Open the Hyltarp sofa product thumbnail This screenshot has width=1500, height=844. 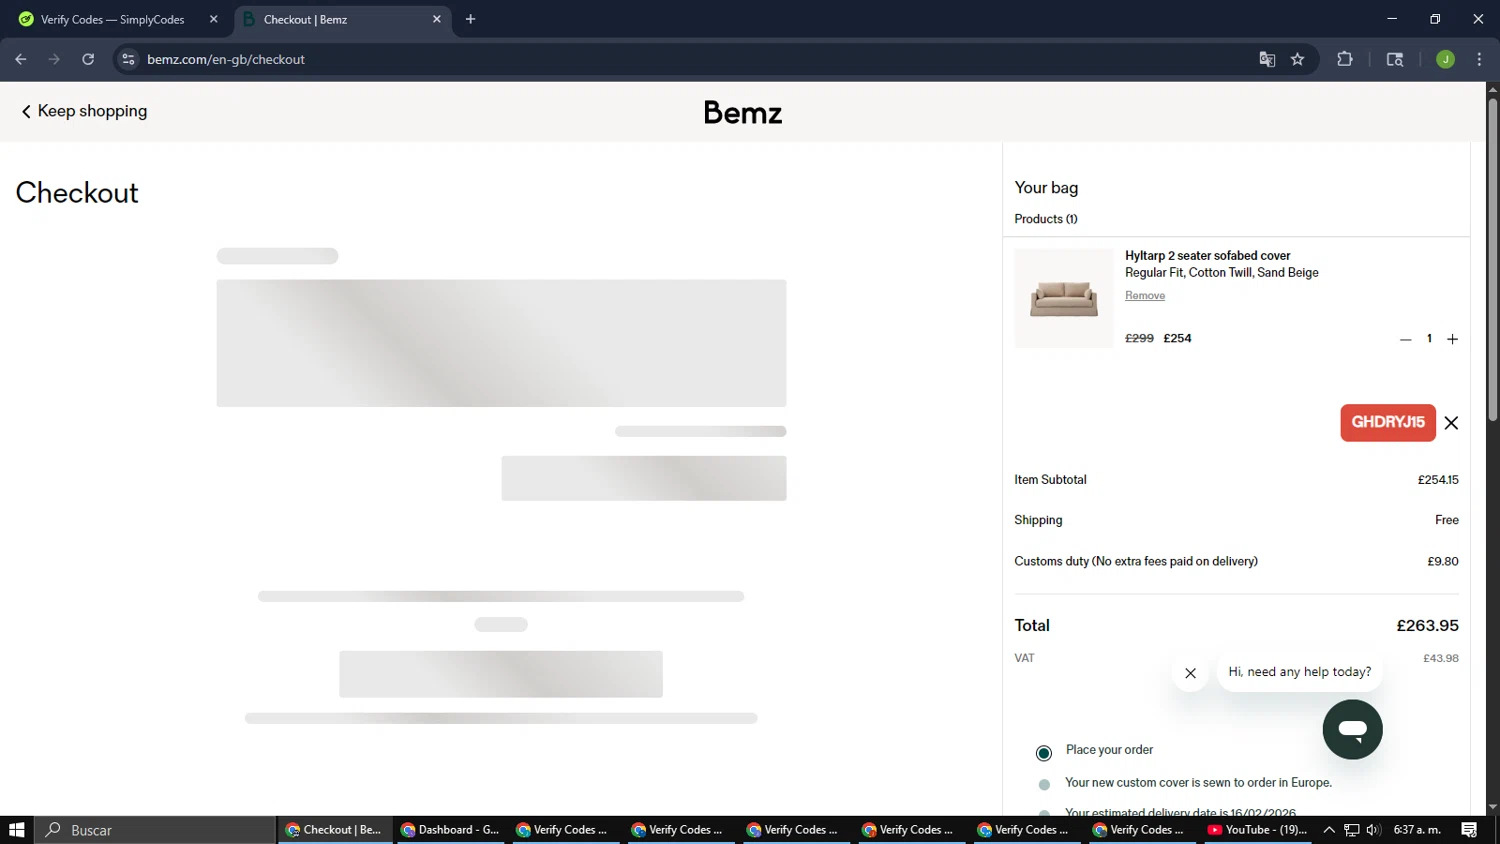point(1064,298)
